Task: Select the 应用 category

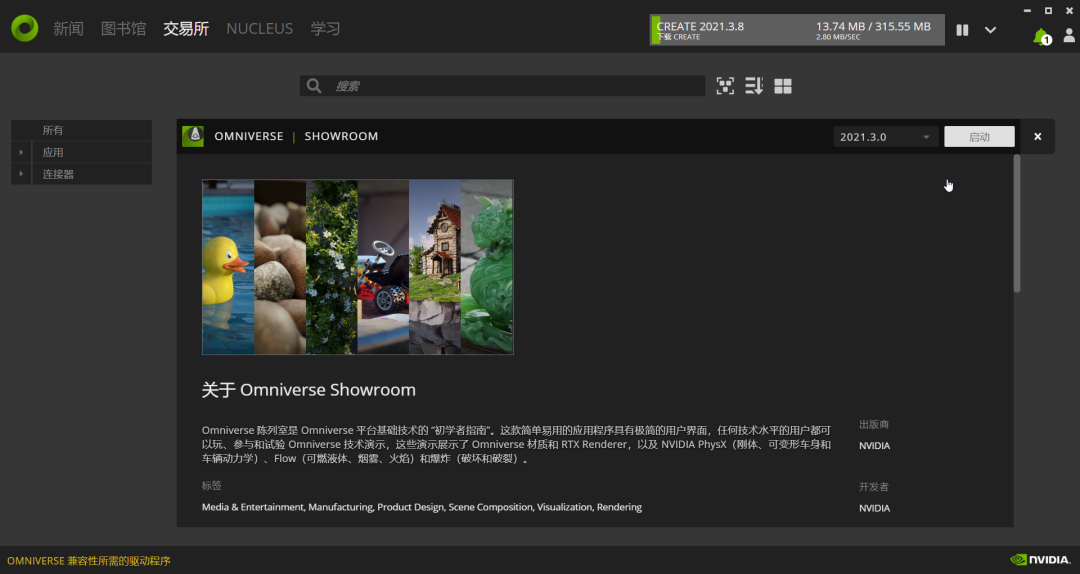Action: [92, 152]
